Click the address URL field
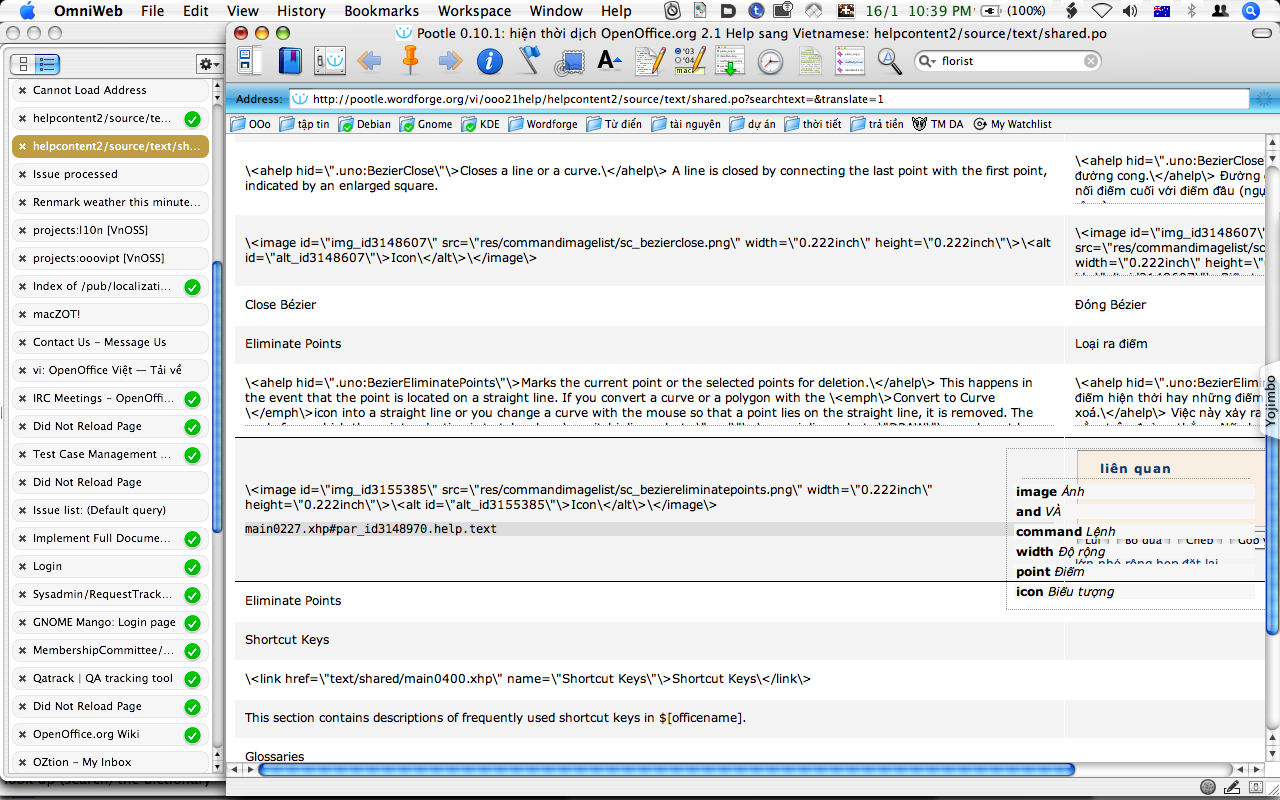Image resolution: width=1280 pixels, height=800 pixels. click(x=769, y=99)
